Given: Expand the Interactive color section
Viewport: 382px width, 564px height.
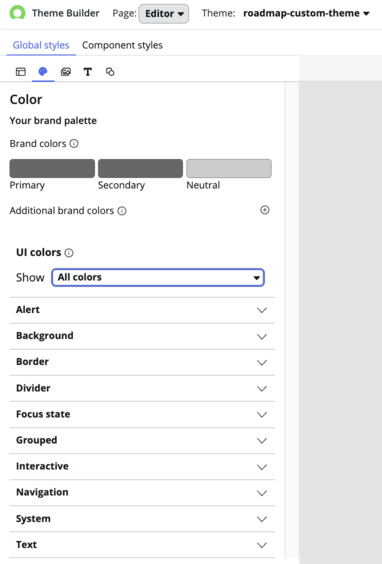Looking at the screenshot, I should point(142,467).
